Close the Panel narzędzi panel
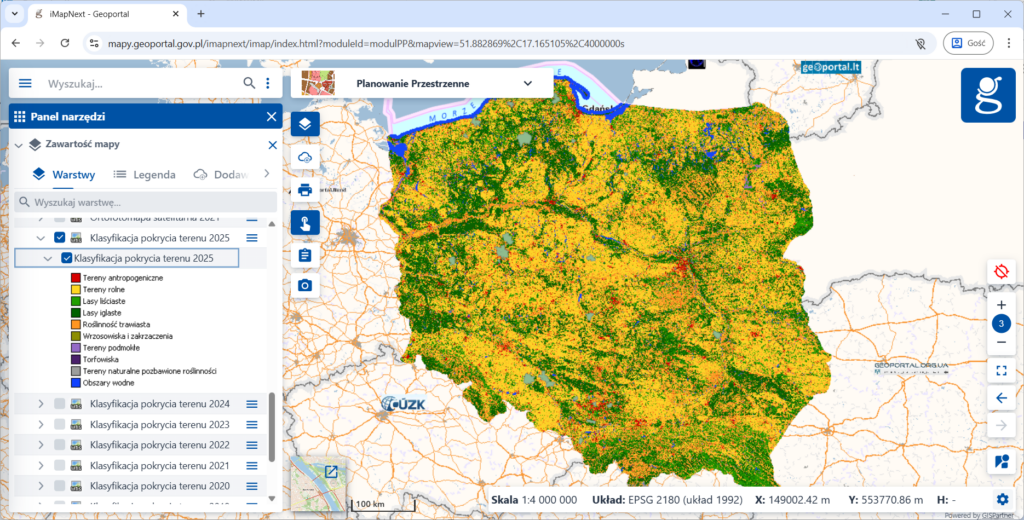This screenshot has width=1024, height=520. pos(271,117)
